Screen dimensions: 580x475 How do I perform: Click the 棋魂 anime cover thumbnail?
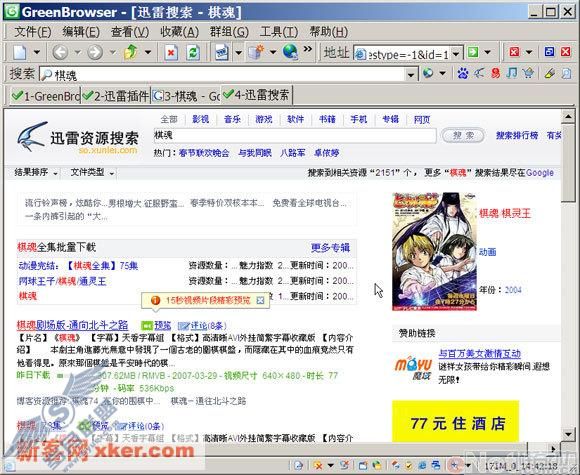[x=434, y=251]
